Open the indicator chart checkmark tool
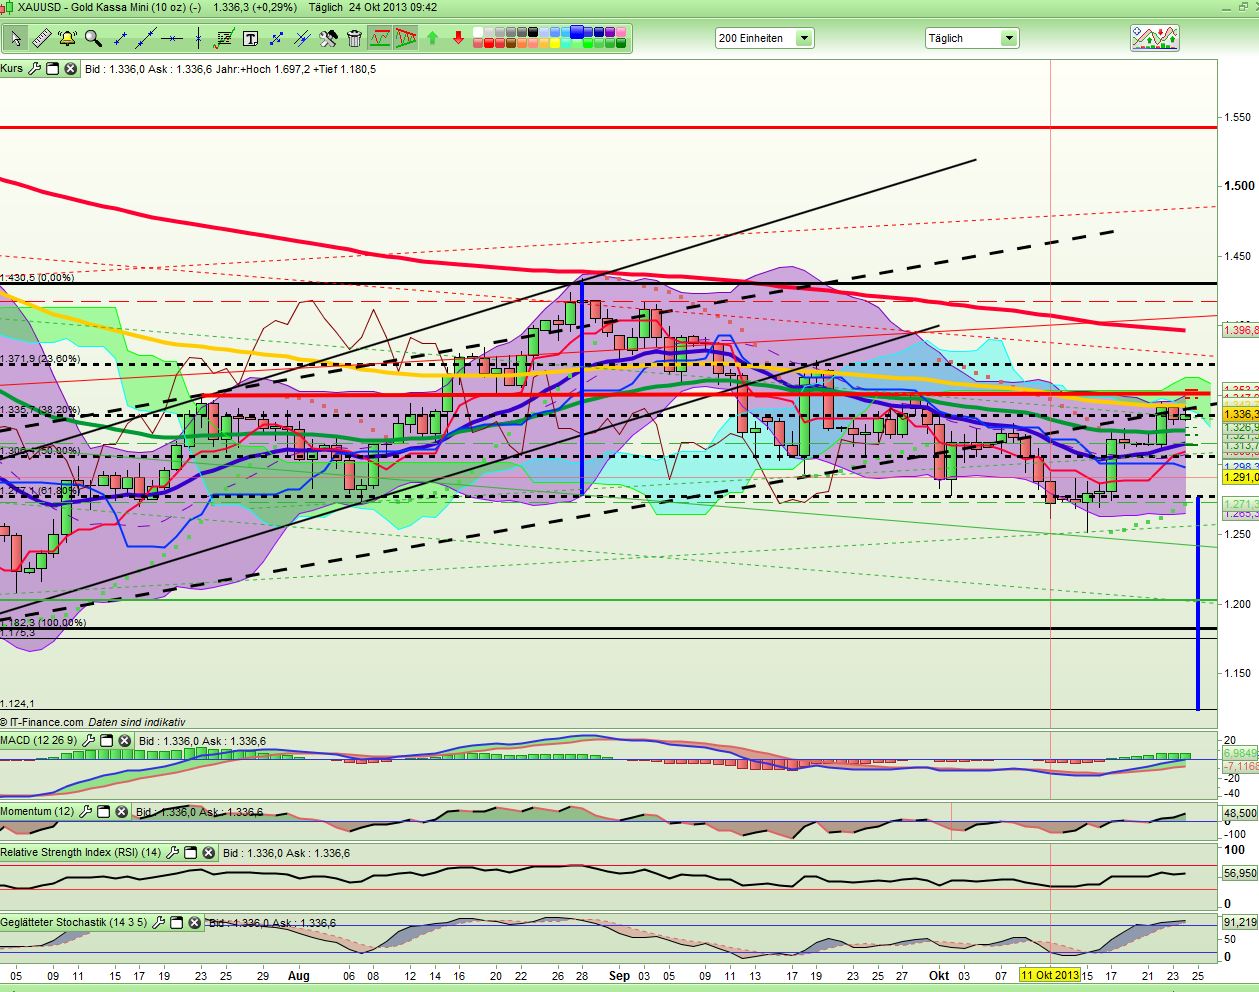Viewport: 1259px width, 992px height. coord(224,38)
